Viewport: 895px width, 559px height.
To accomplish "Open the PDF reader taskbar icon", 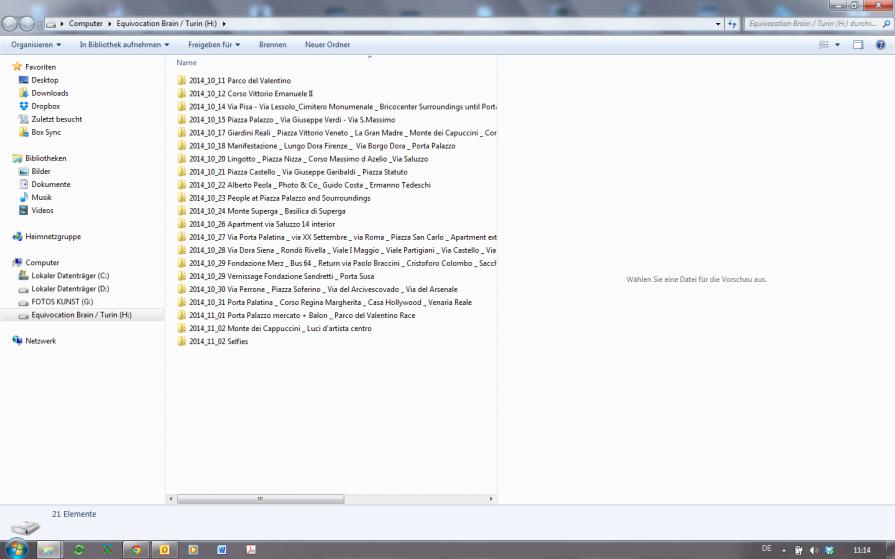I will (x=250, y=550).
